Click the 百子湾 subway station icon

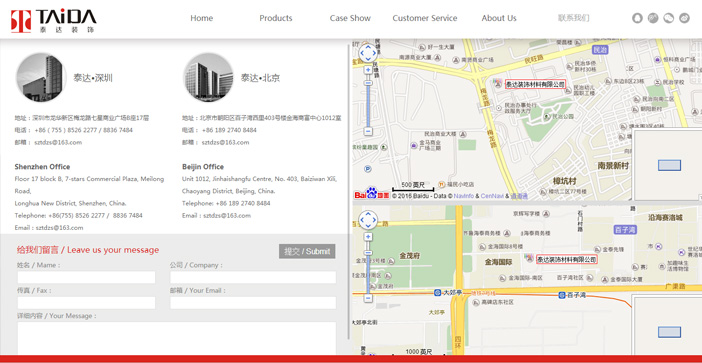point(562,295)
